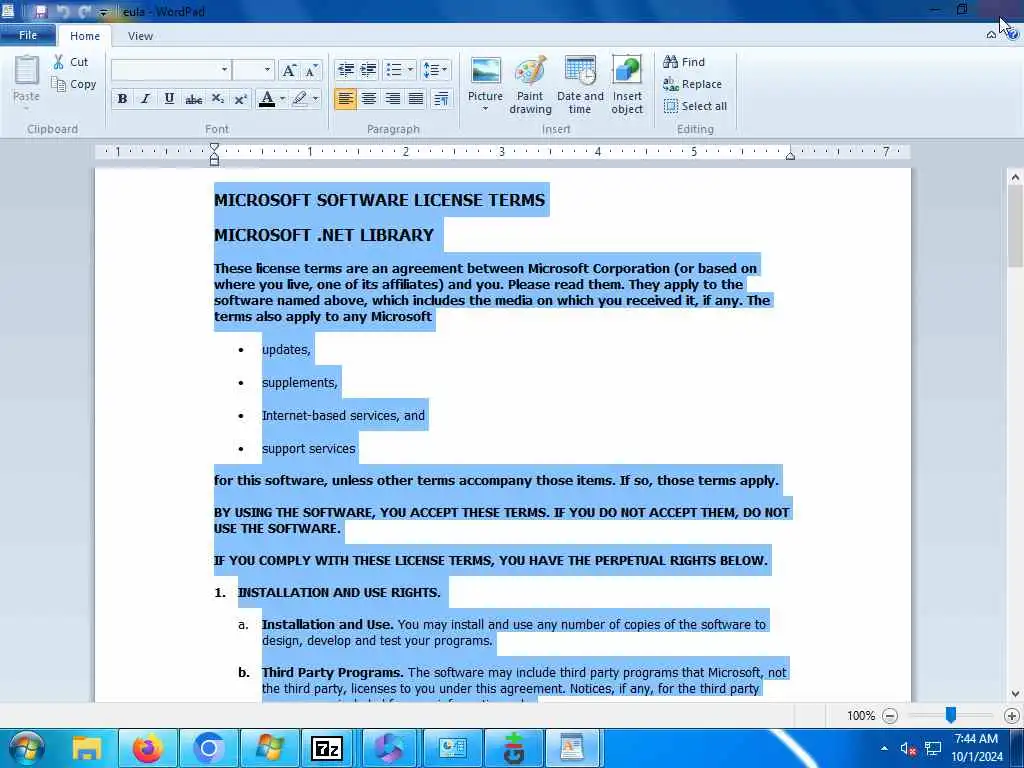Open the font family dropdown
This screenshot has width=1024, height=768.
point(224,69)
